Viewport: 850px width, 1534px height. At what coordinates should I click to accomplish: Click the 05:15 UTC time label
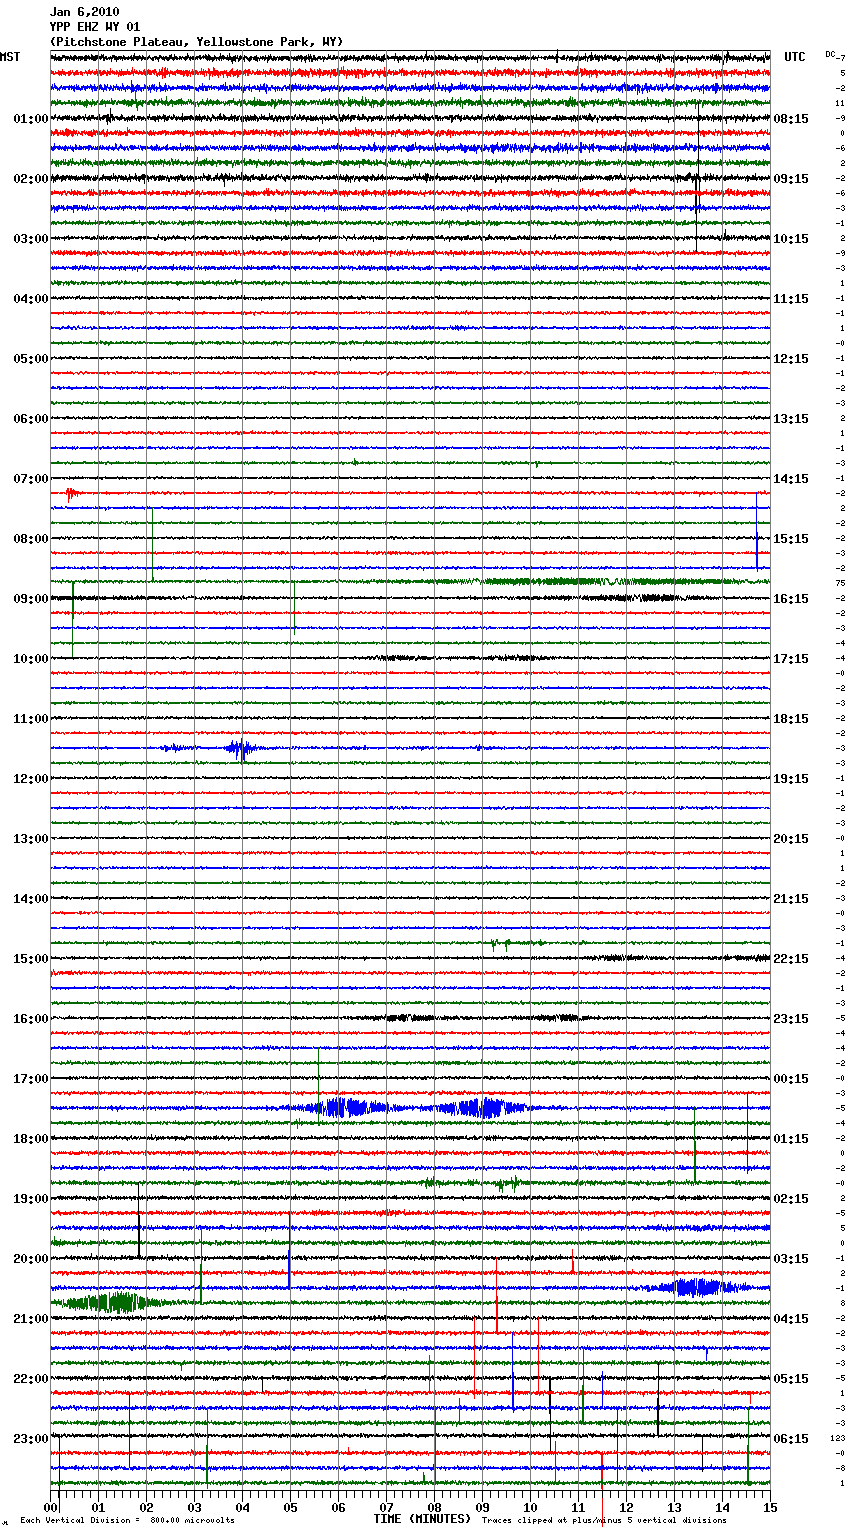(x=791, y=1379)
